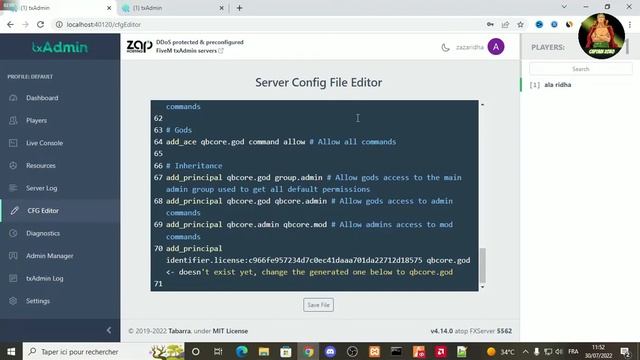Image resolution: width=640 pixels, height=360 pixels.
Task: Click the txAdmin Log icon
Action: 13,278
